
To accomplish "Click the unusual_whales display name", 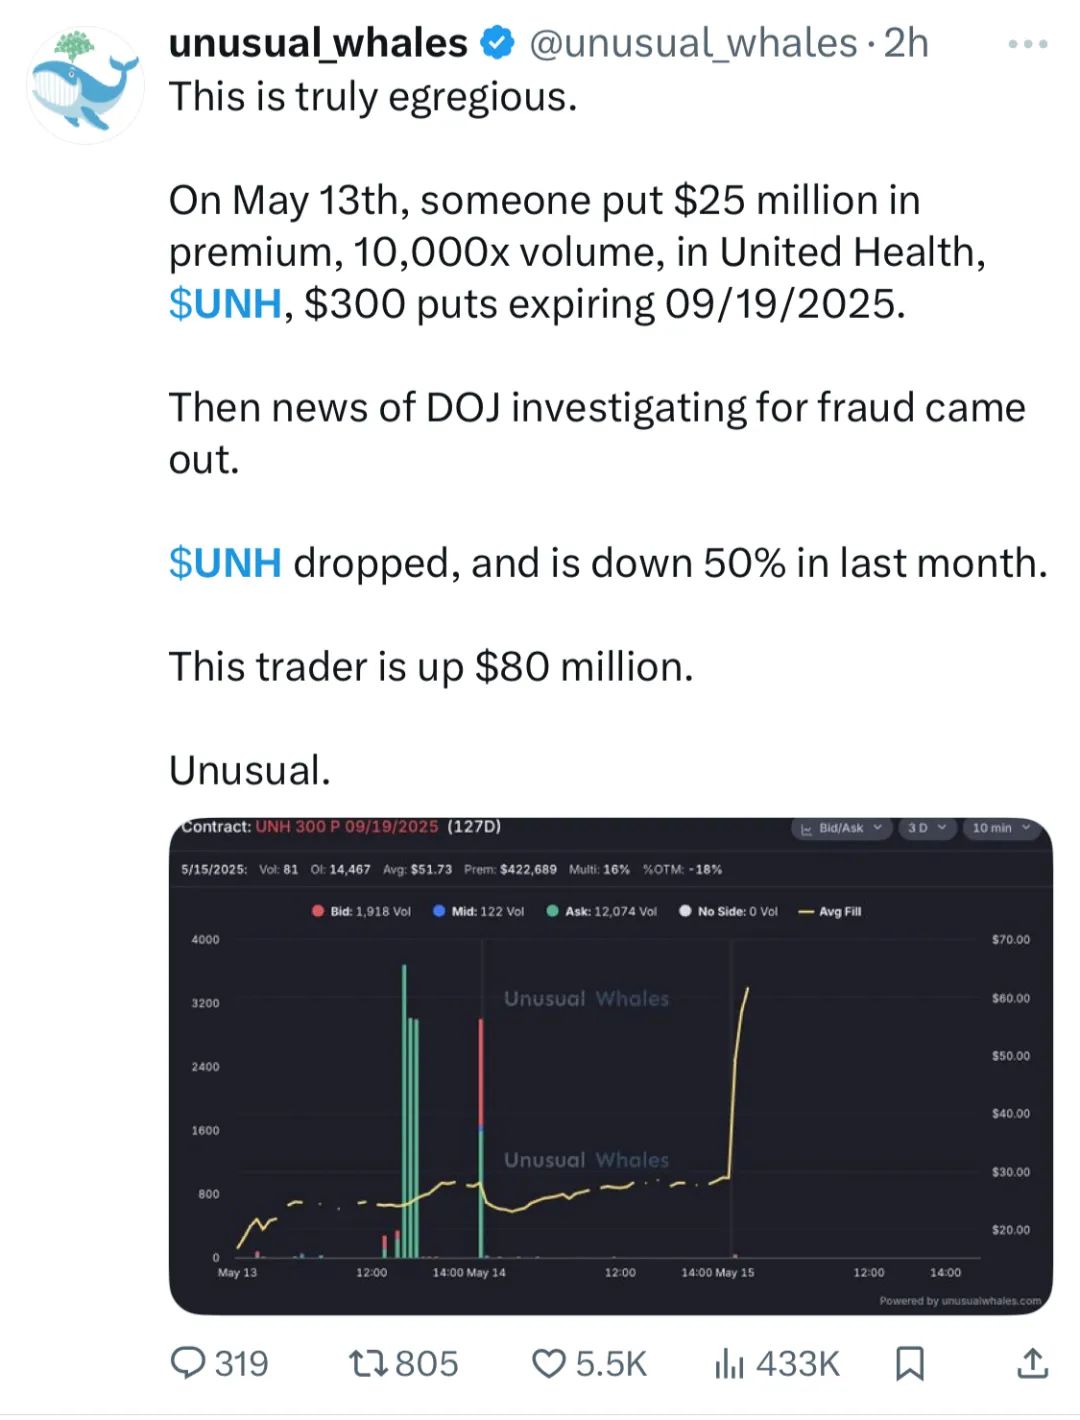I will pyautogui.click(x=318, y=43).
